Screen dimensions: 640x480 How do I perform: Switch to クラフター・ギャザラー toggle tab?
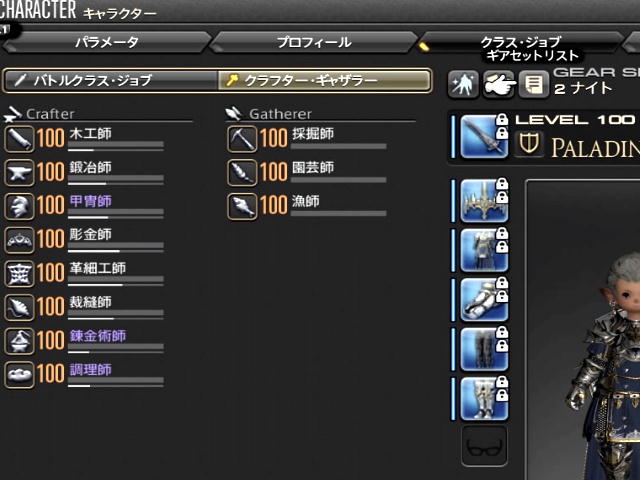pos(324,80)
